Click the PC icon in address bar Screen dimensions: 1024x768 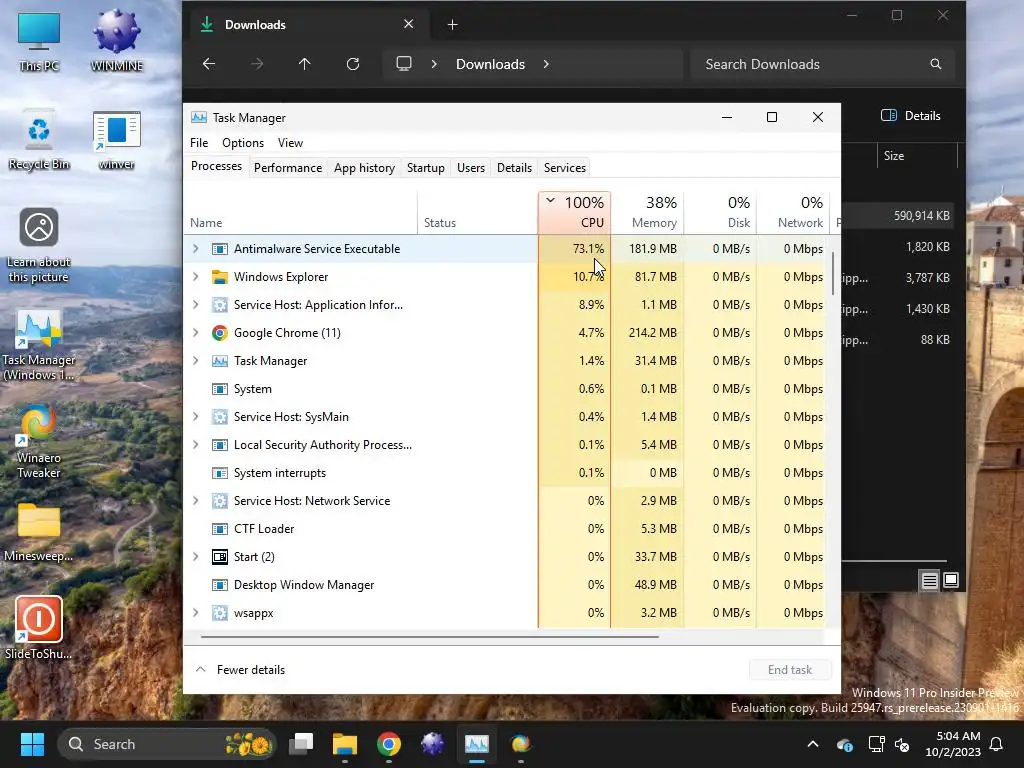[404, 63]
